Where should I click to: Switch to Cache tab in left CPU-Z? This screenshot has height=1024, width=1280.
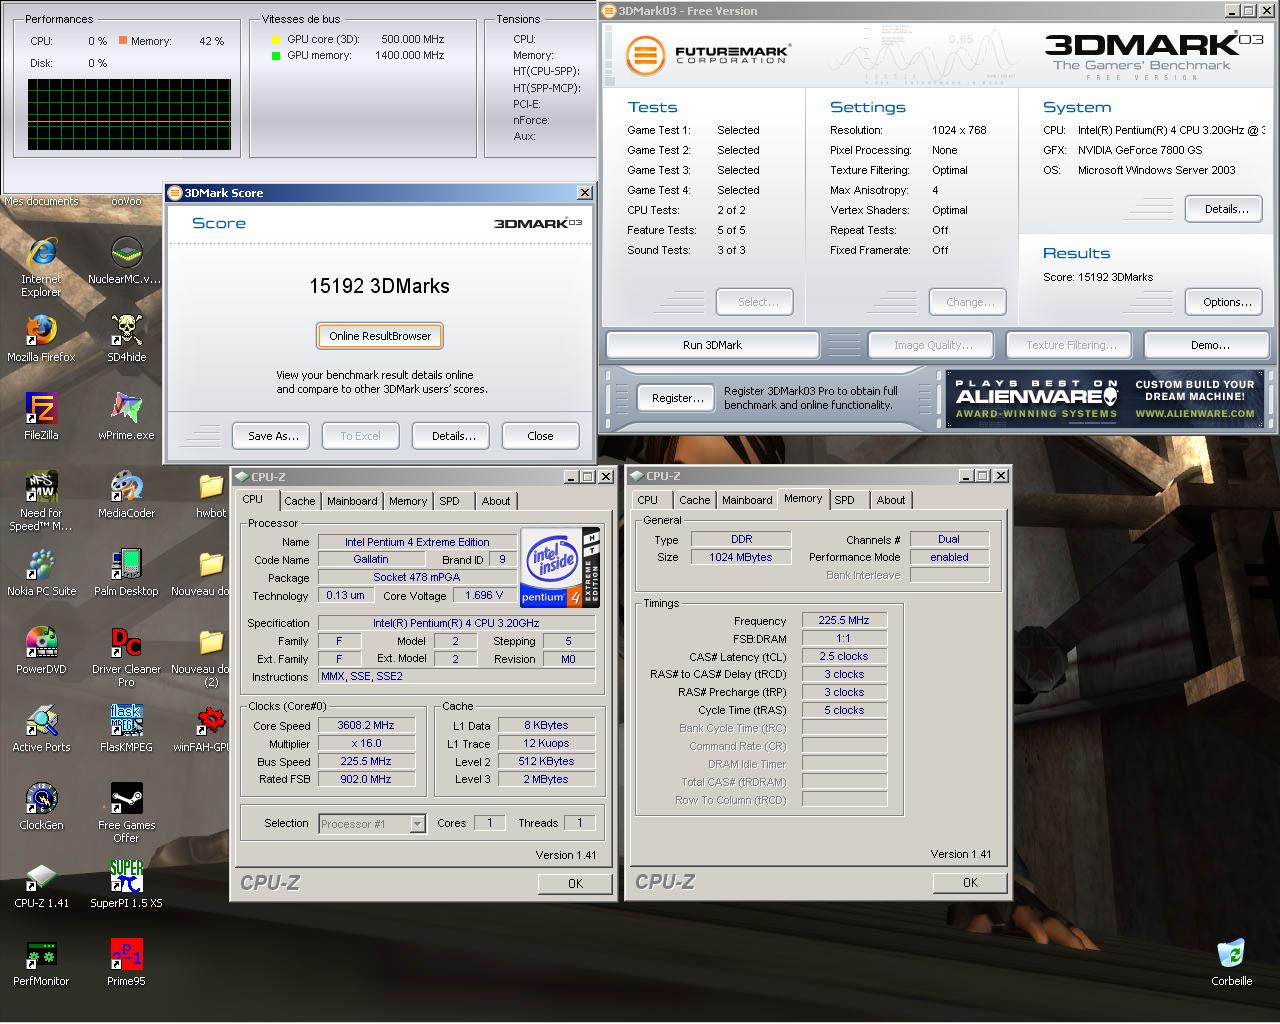[x=299, y=501]
